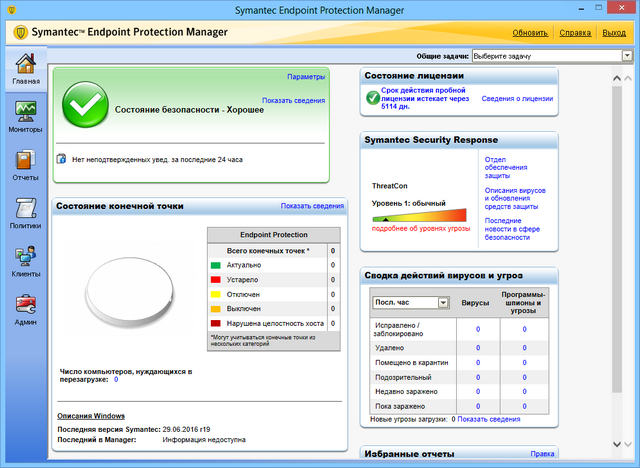The height and width of the screenshot is (468, 640).
Task: Click the unacknowledged notifications icon
Action: 62,158
